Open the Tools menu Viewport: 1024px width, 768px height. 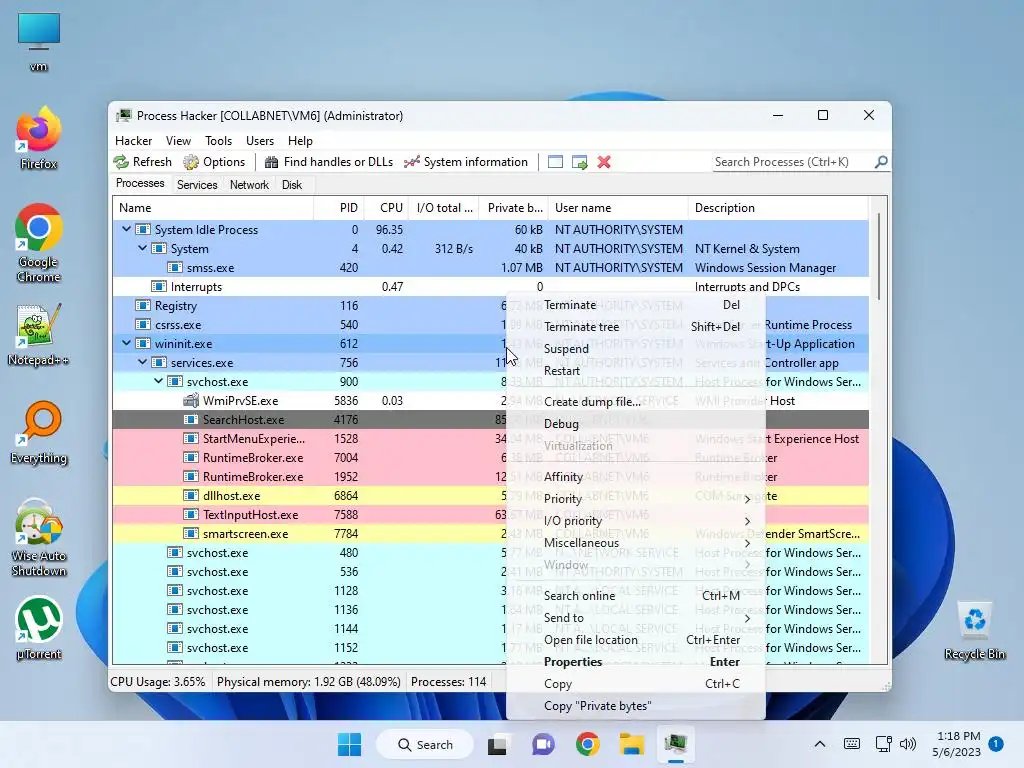[218, 140]
